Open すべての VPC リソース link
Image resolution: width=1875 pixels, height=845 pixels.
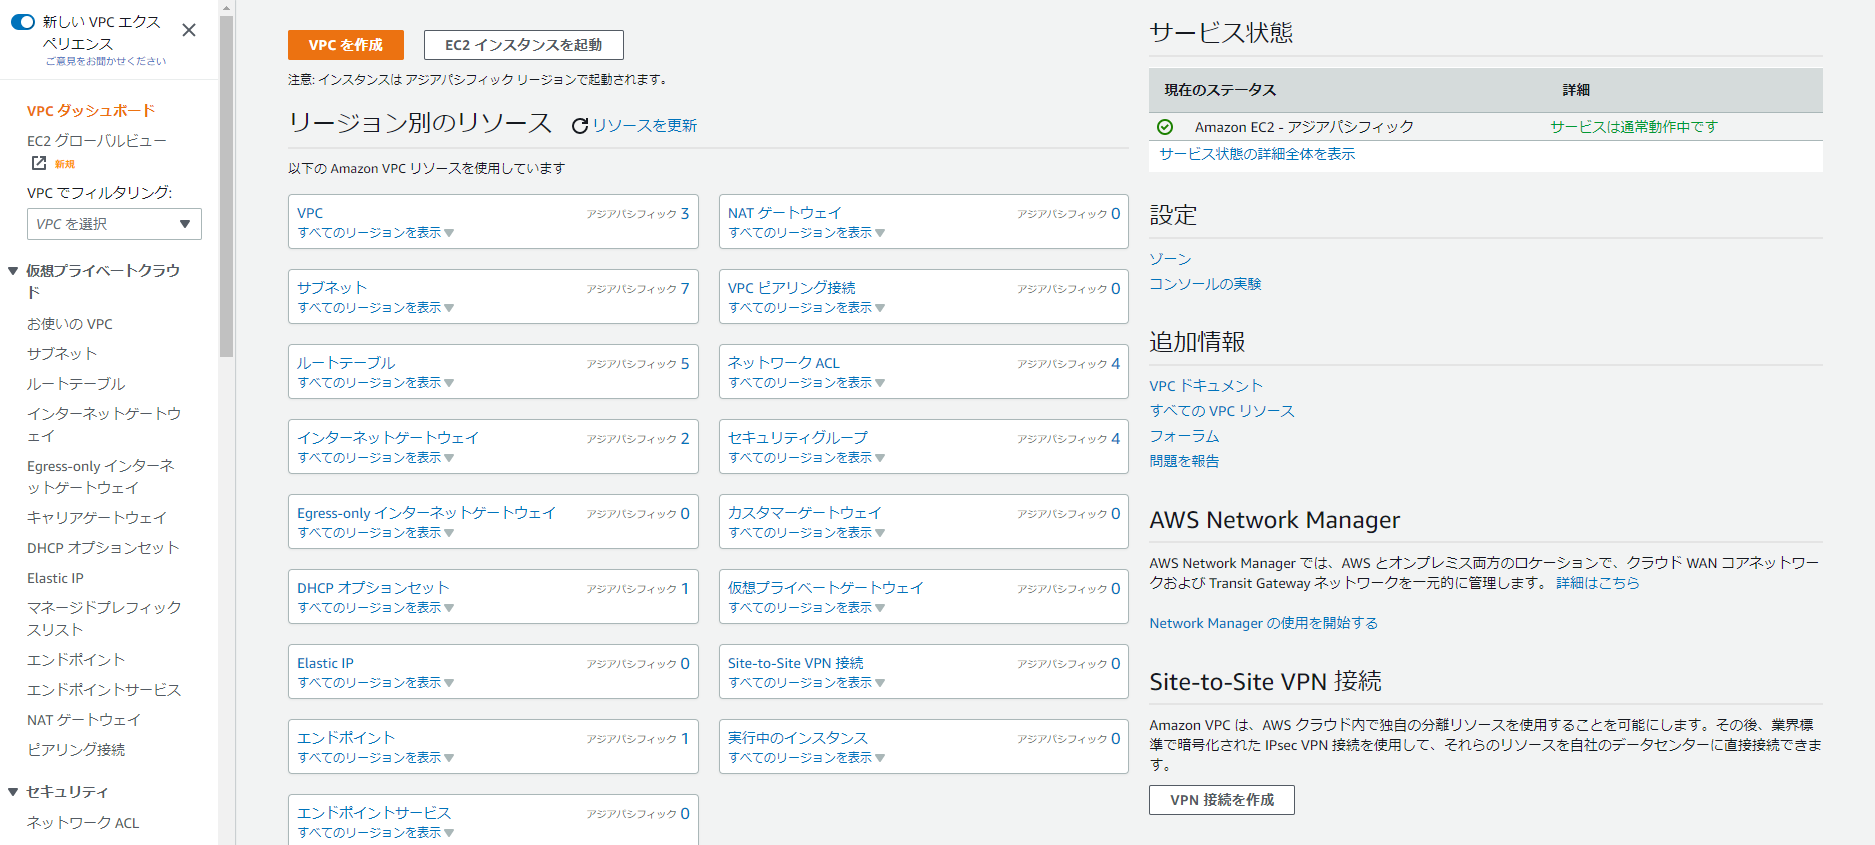point(1222,411)
